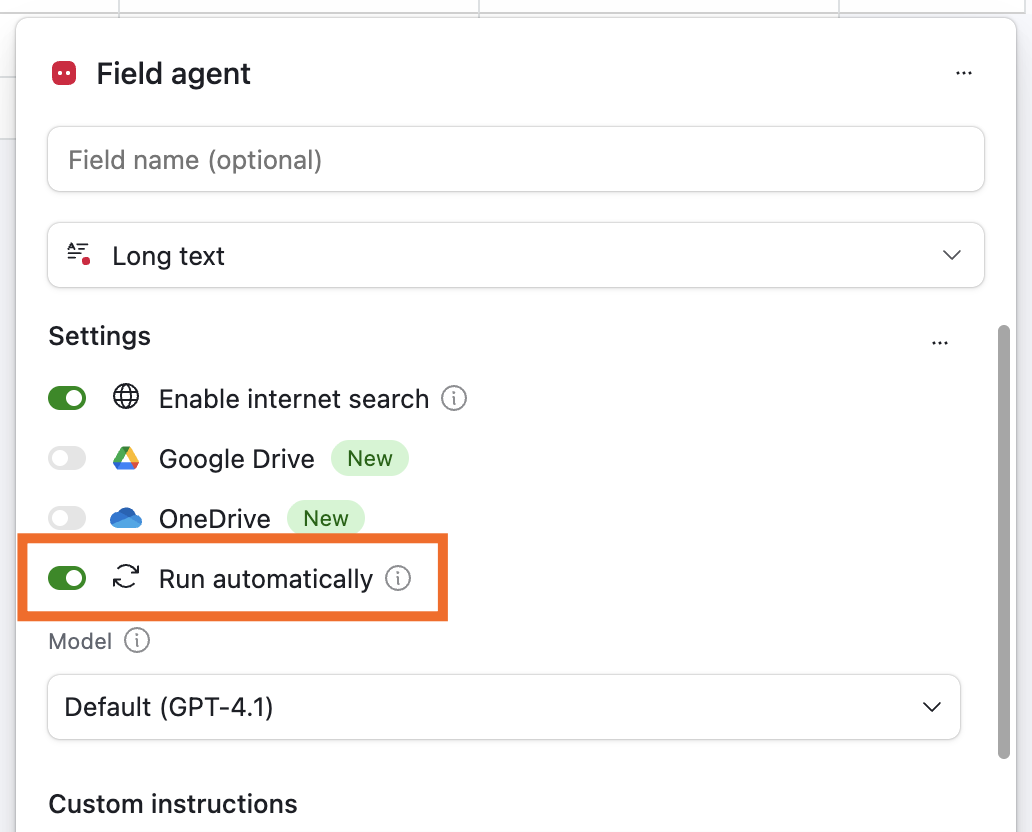This screenshot has width=1032, height=832.
Task: Turn on the OneDrive toggle
Action: click(67, 518)
